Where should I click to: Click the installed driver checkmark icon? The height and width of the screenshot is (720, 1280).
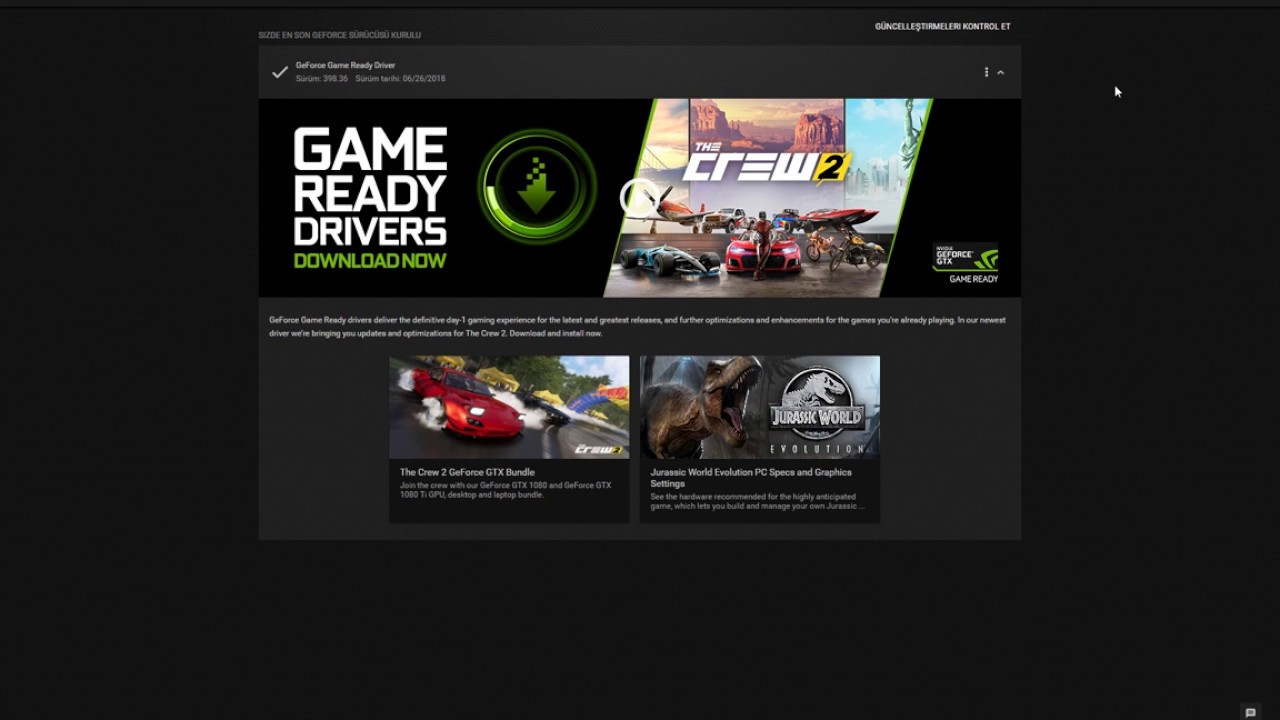point(280,72)
